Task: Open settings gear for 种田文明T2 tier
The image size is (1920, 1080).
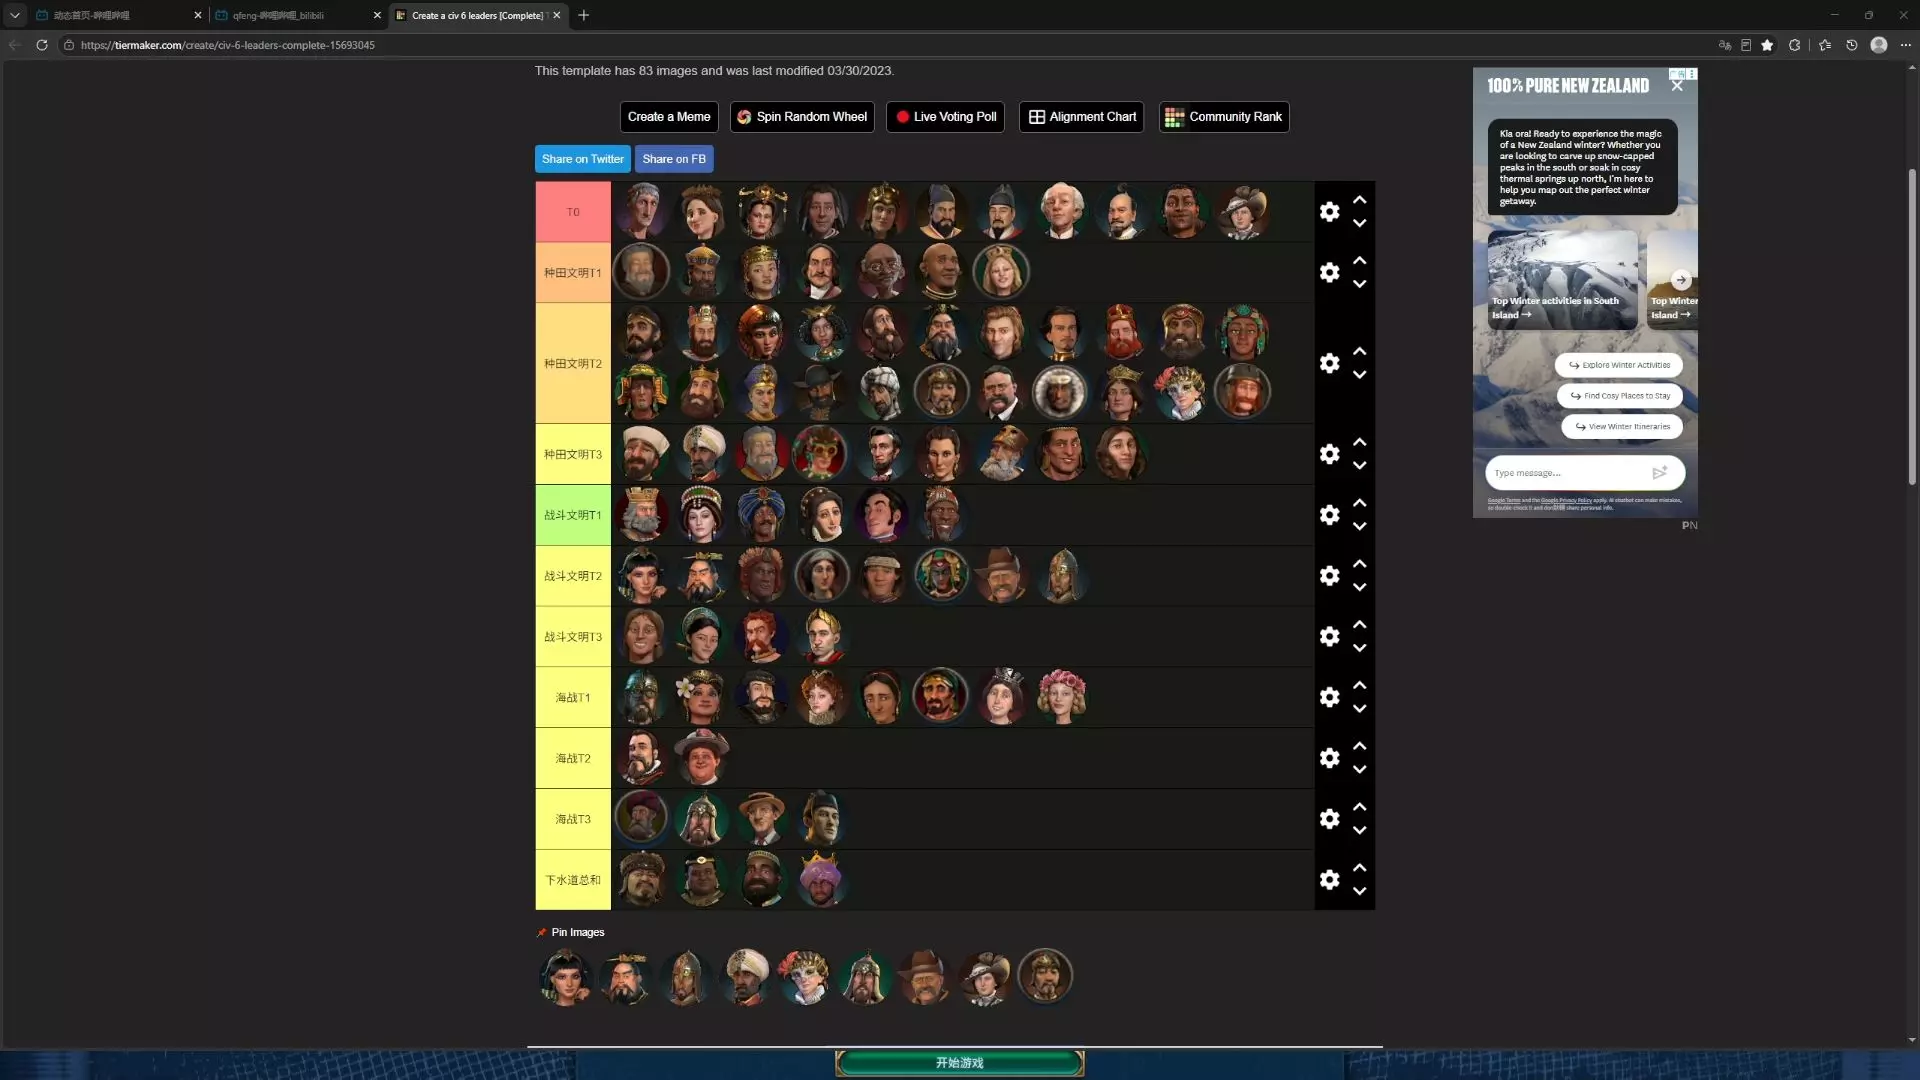Action: [x=1329, y=363]
